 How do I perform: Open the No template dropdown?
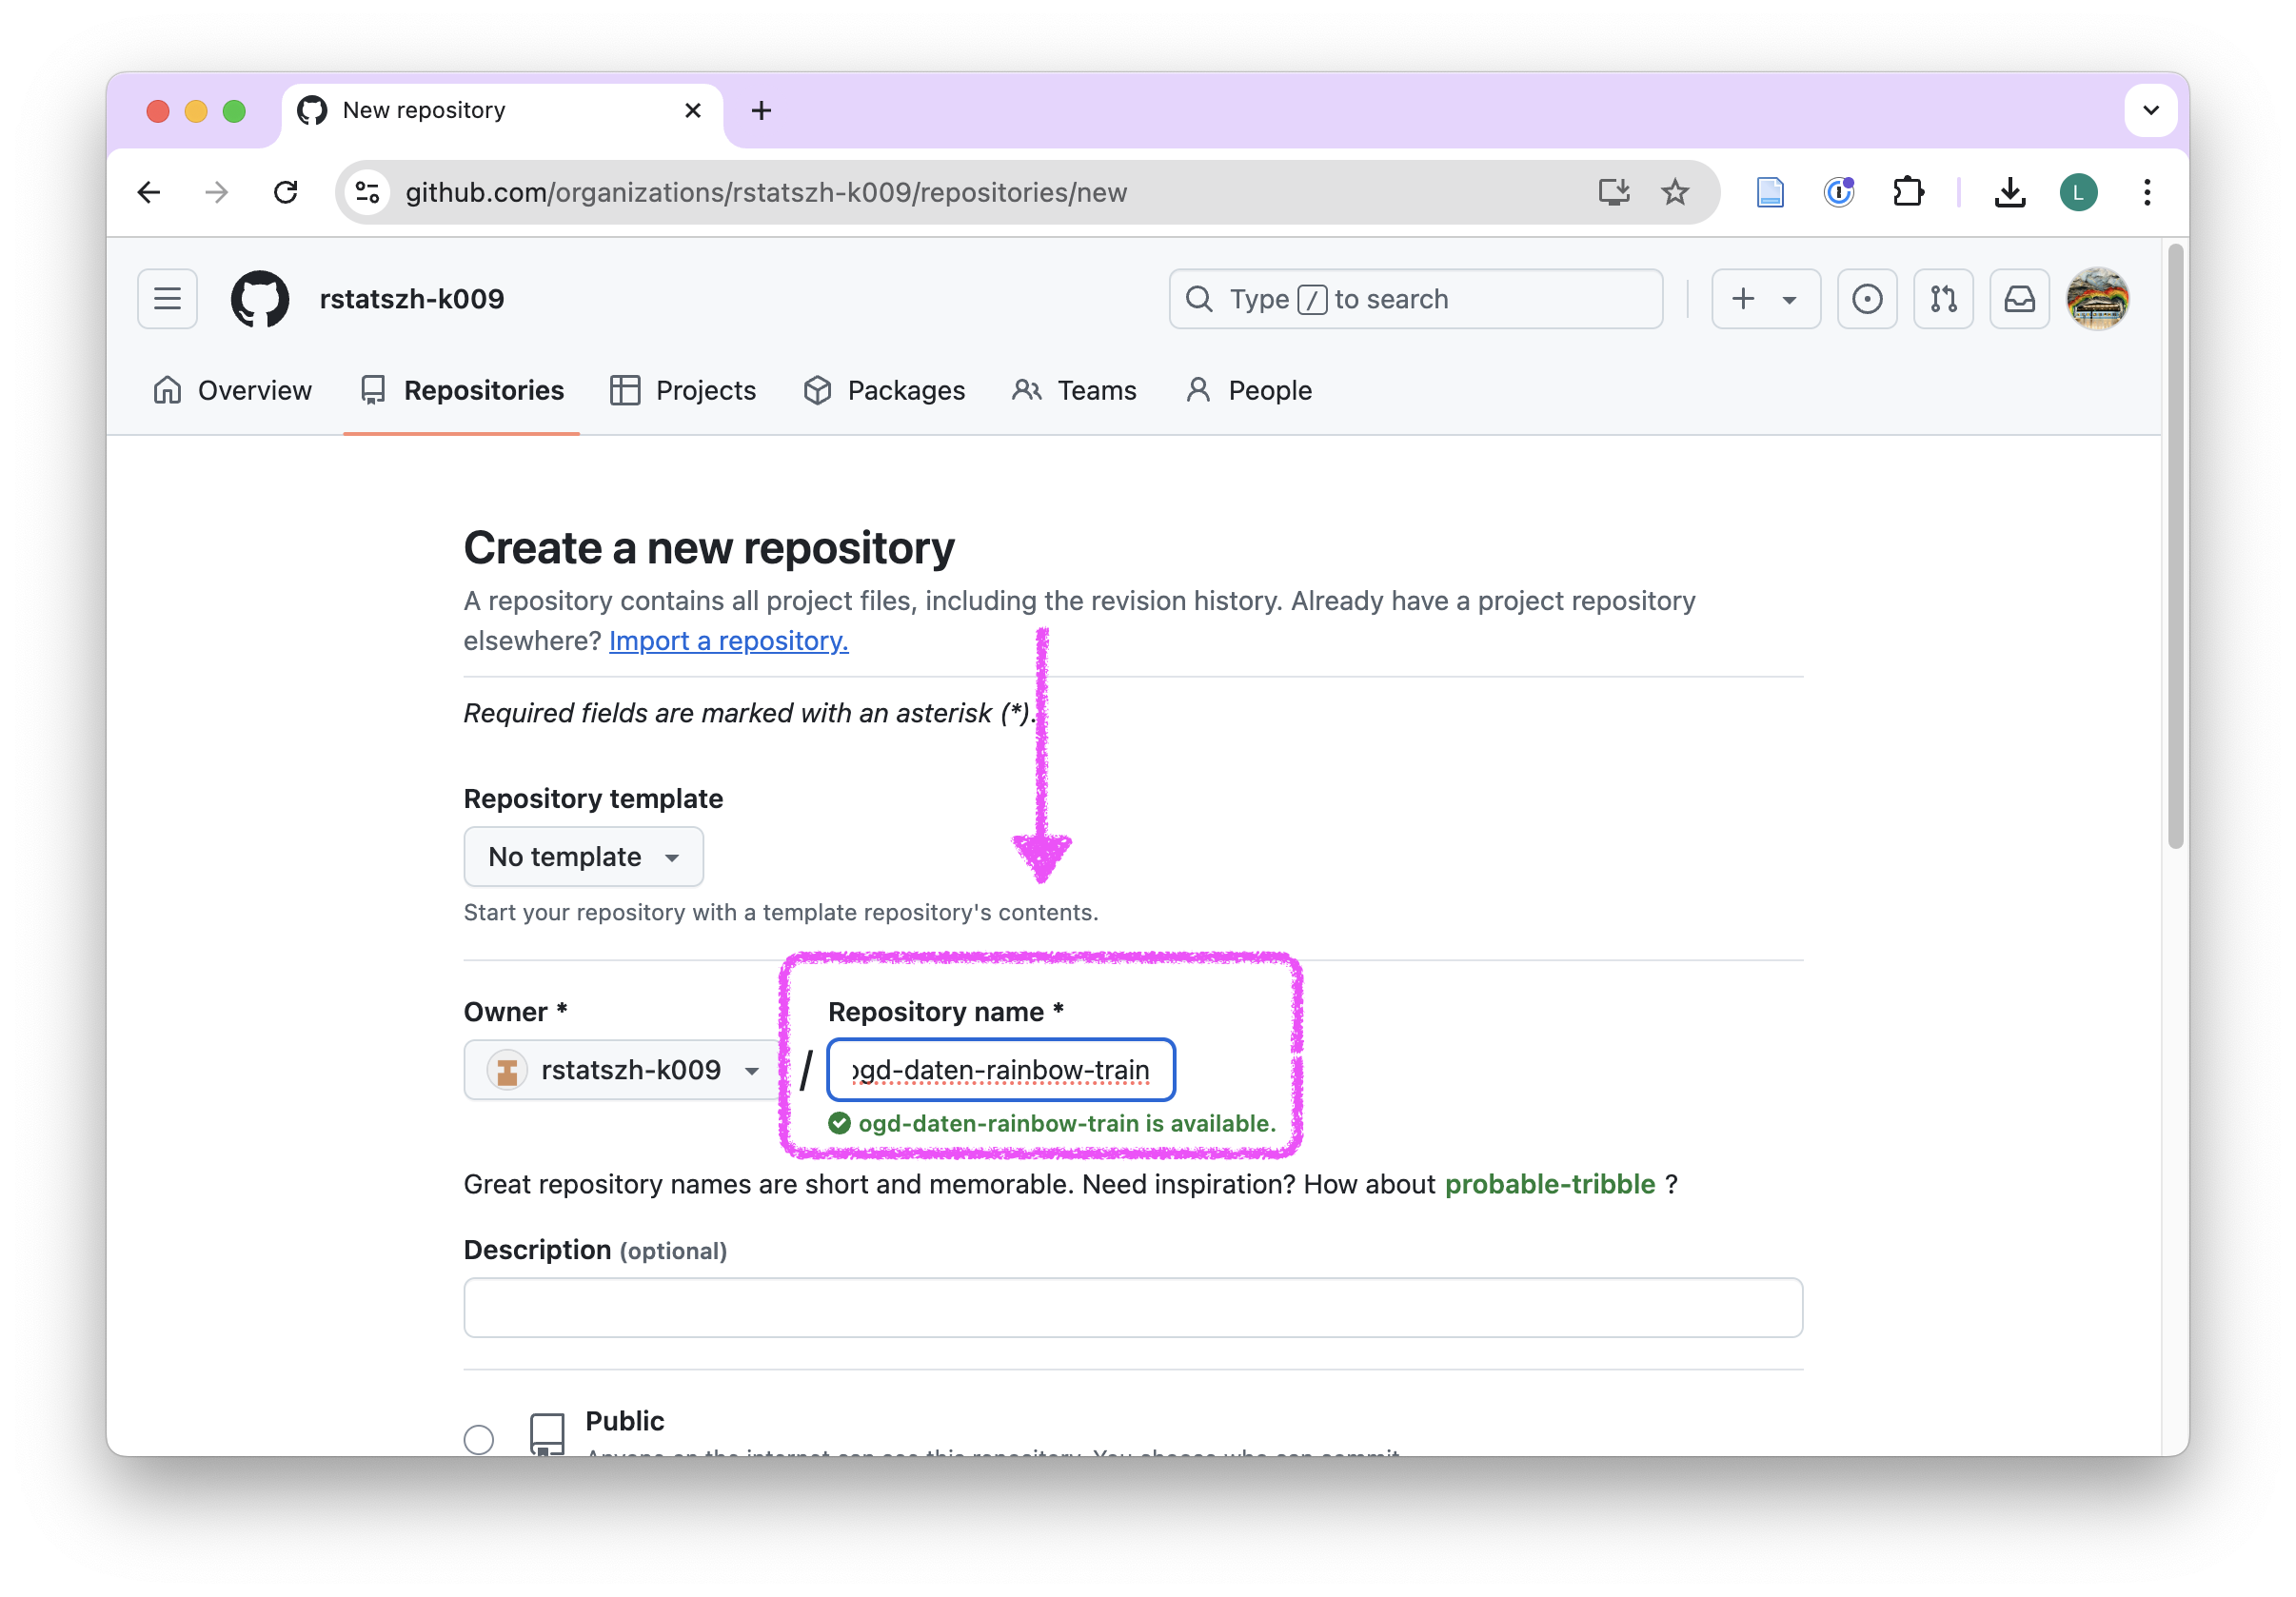[583, 856]
